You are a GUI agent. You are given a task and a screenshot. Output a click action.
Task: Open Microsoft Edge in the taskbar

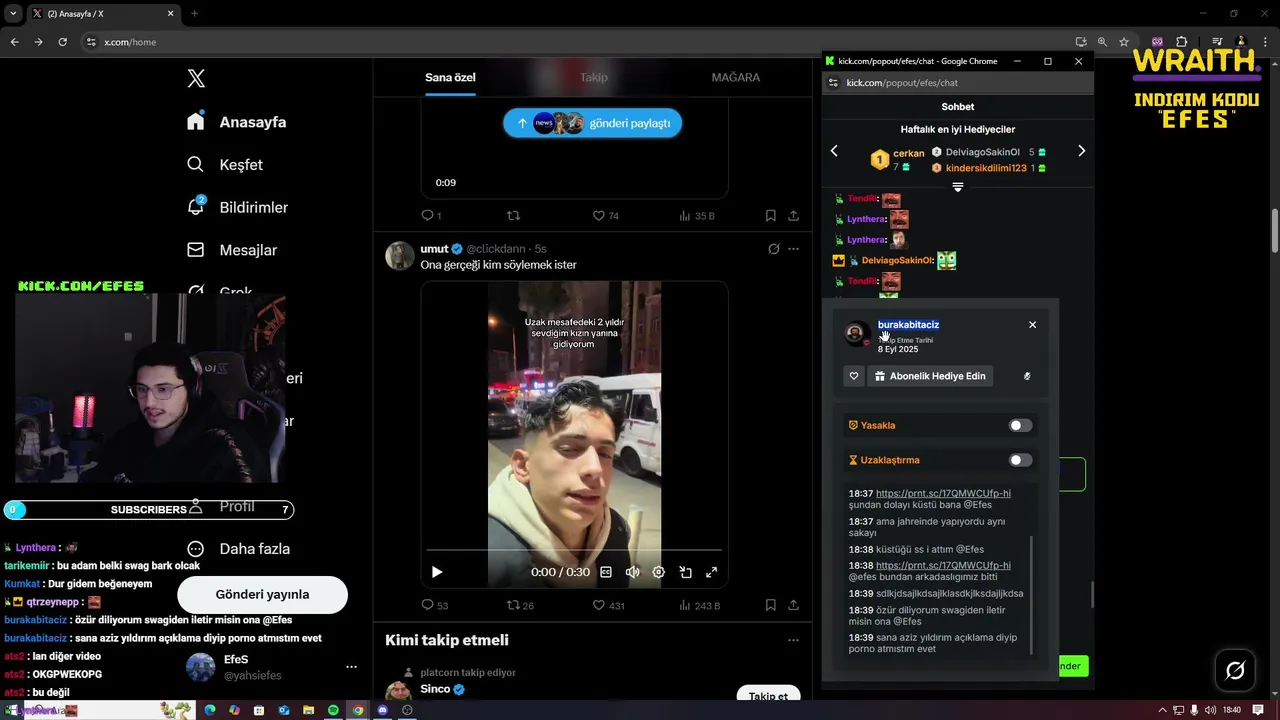(210, 710)
